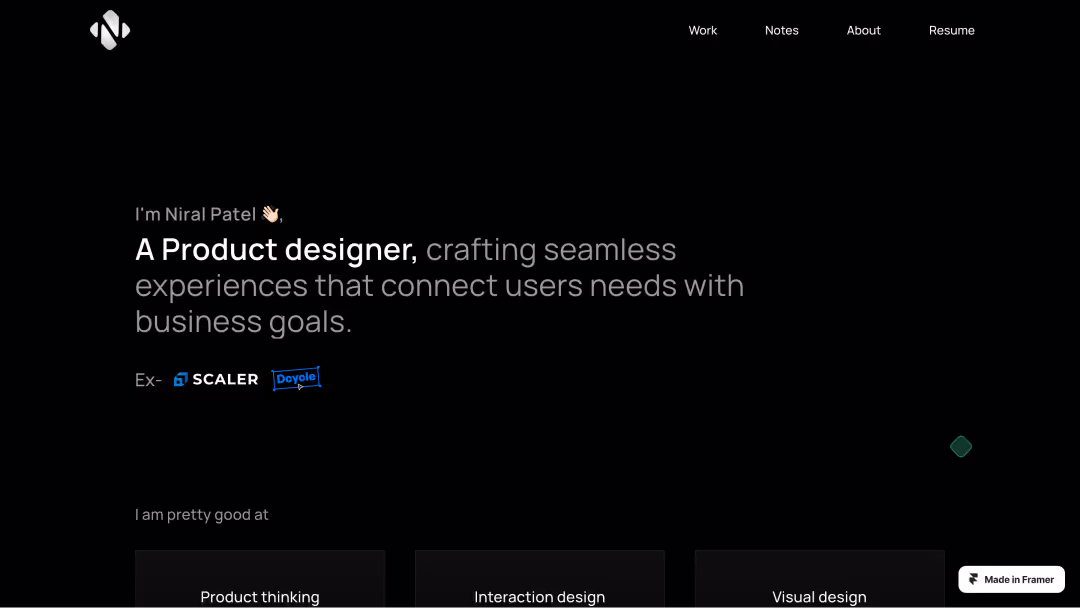Go to the Notes section
This screenshot has height=608, width=1080.
781,30
